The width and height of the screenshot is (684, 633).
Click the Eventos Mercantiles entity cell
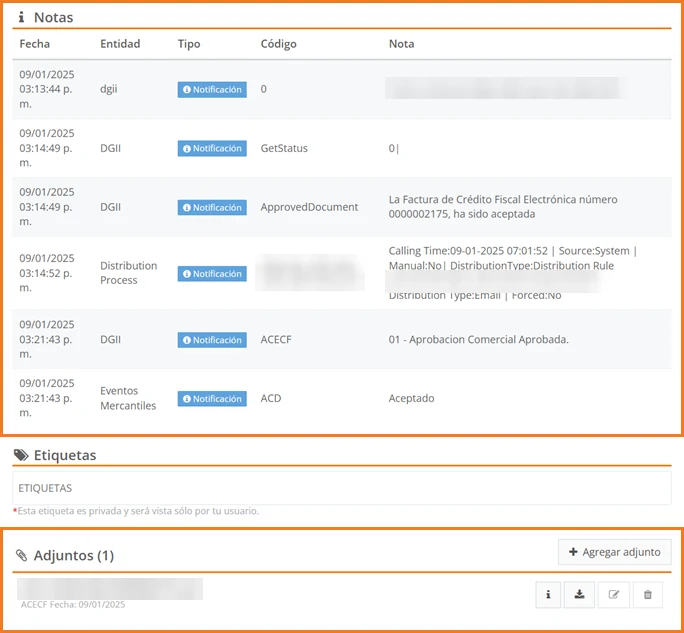tap(128, 398)
